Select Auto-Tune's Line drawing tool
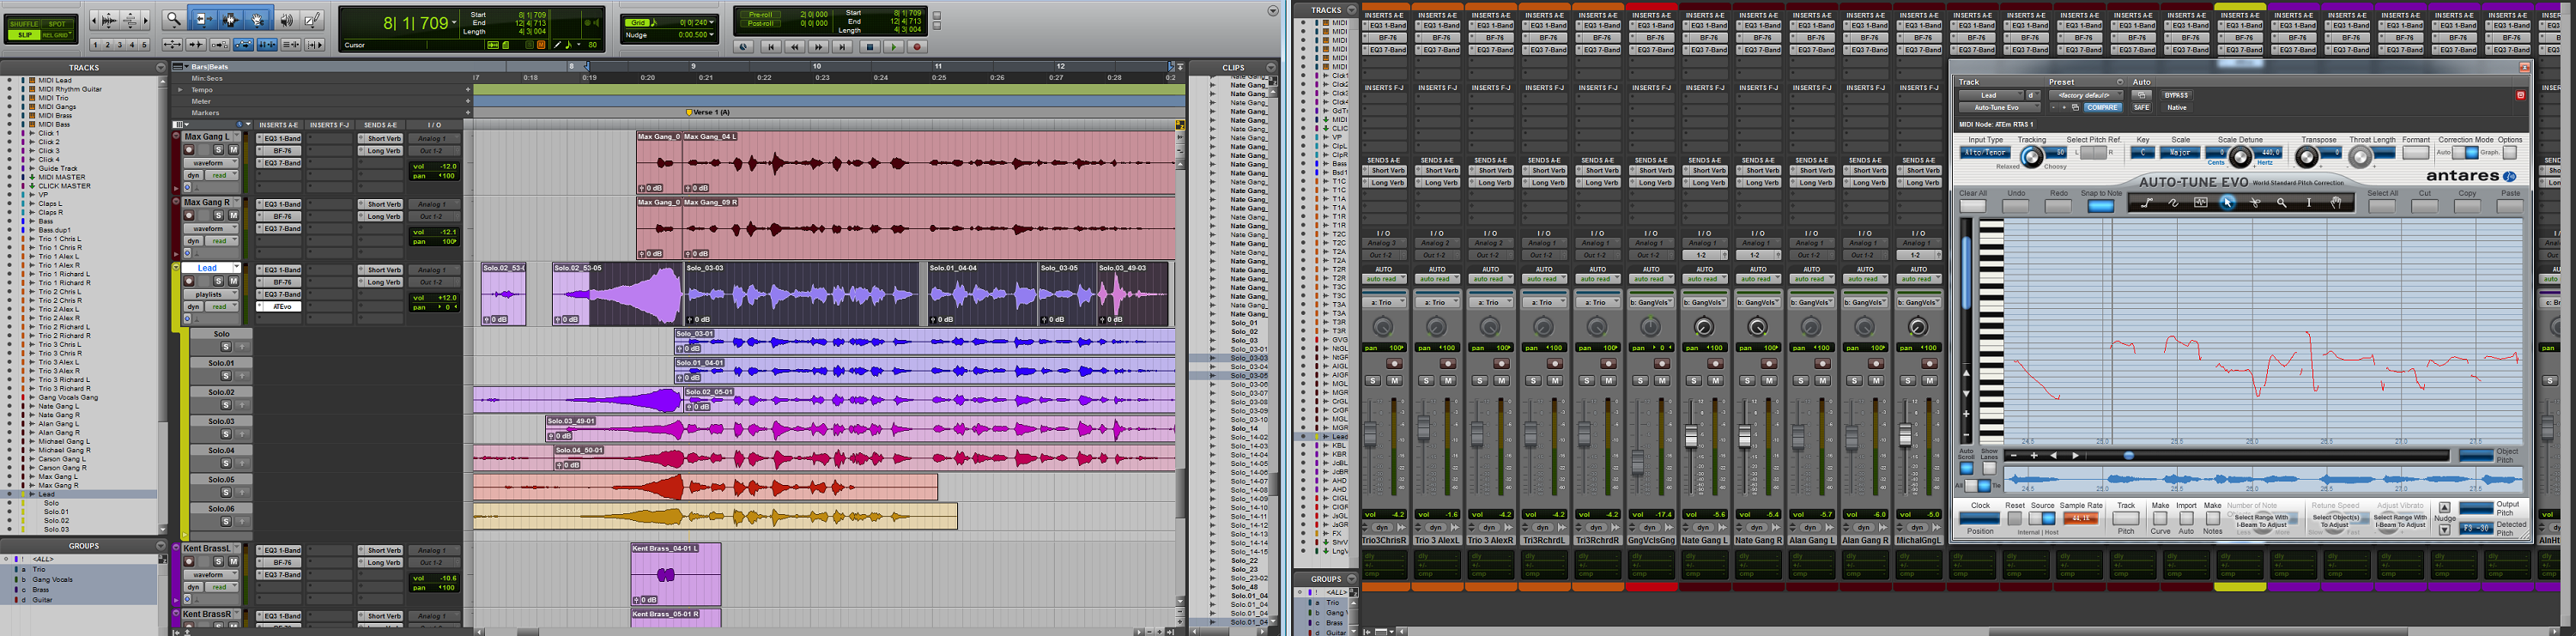Screen dimensions: 2576x636 tap(2147, 203)
